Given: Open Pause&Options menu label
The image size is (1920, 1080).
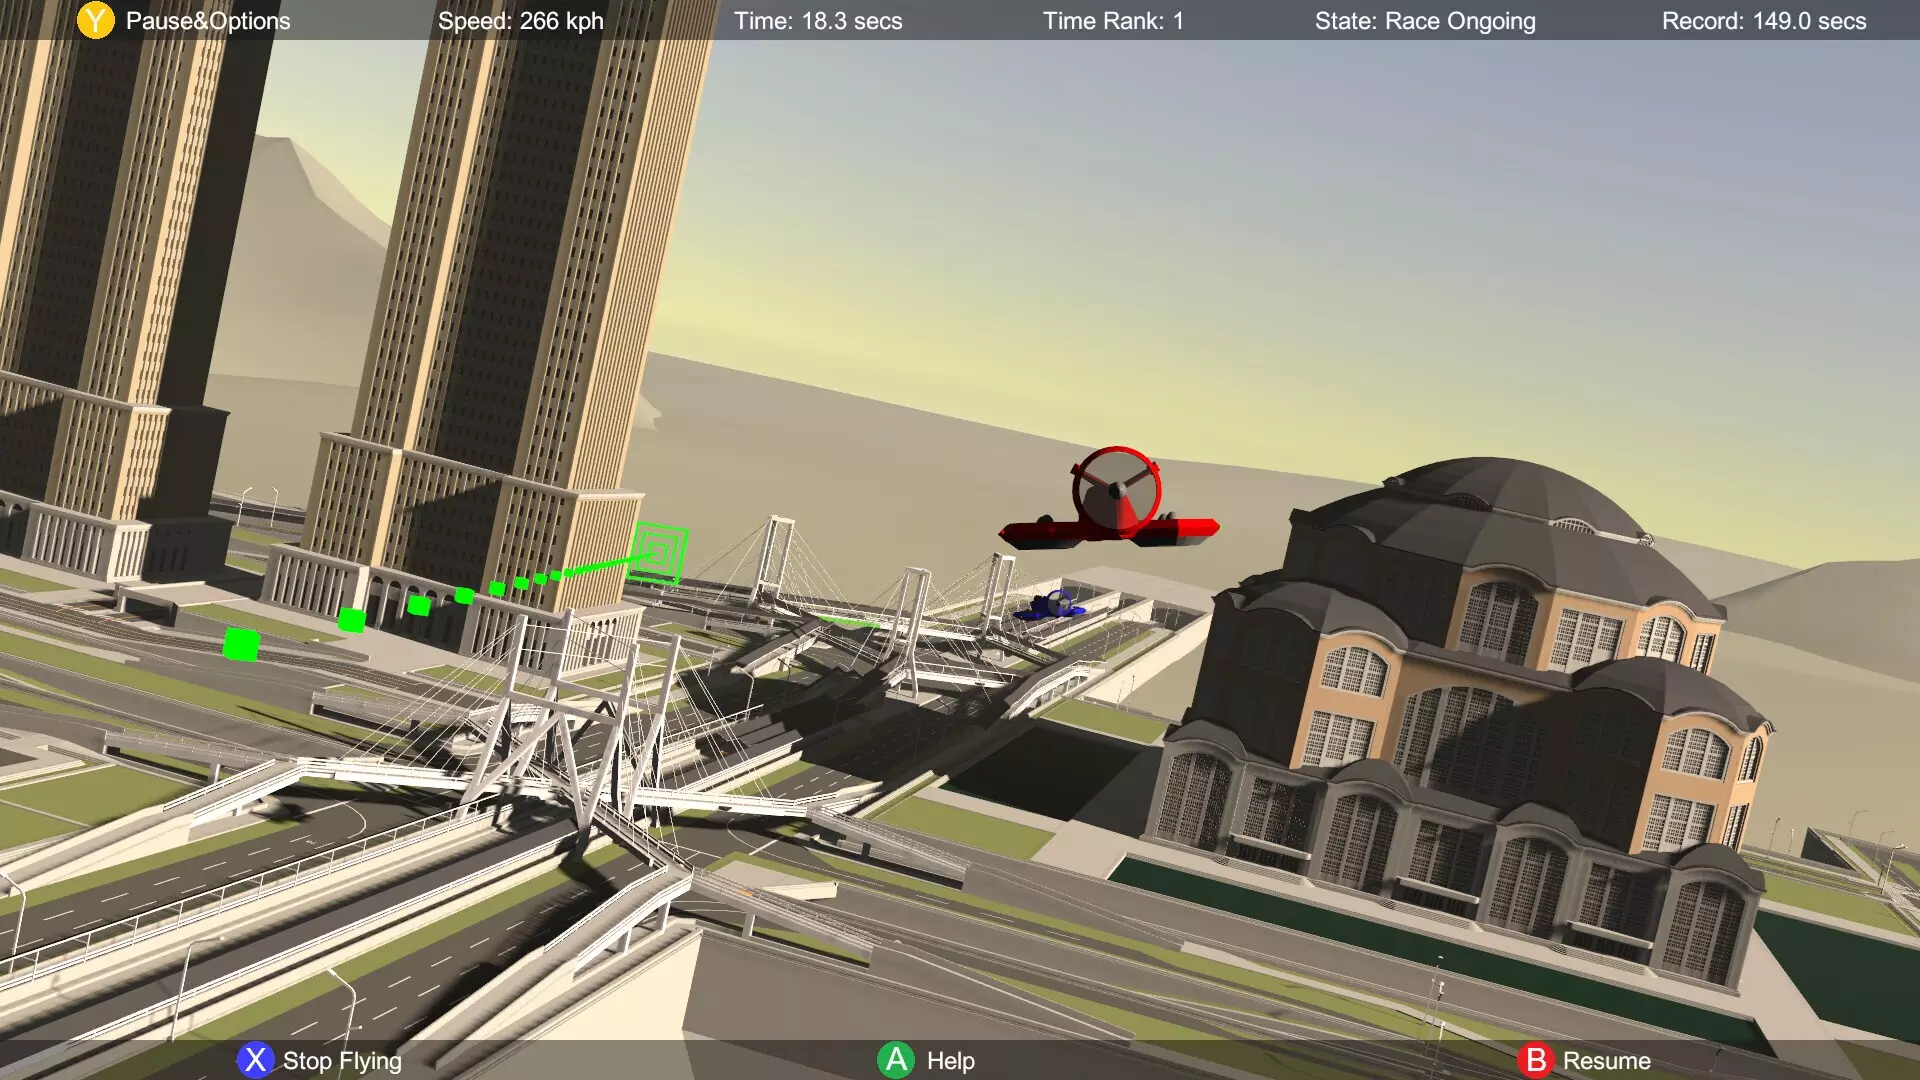Looking at the screenshot, I should (x=208, y=21).
